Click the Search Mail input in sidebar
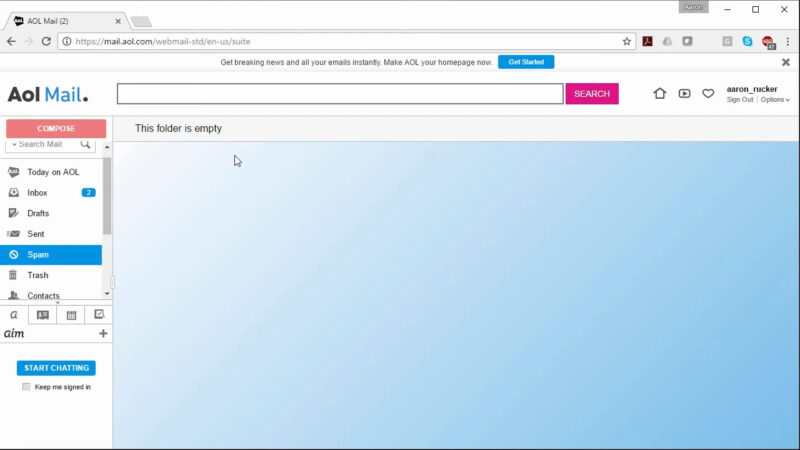 coord(48,144)
